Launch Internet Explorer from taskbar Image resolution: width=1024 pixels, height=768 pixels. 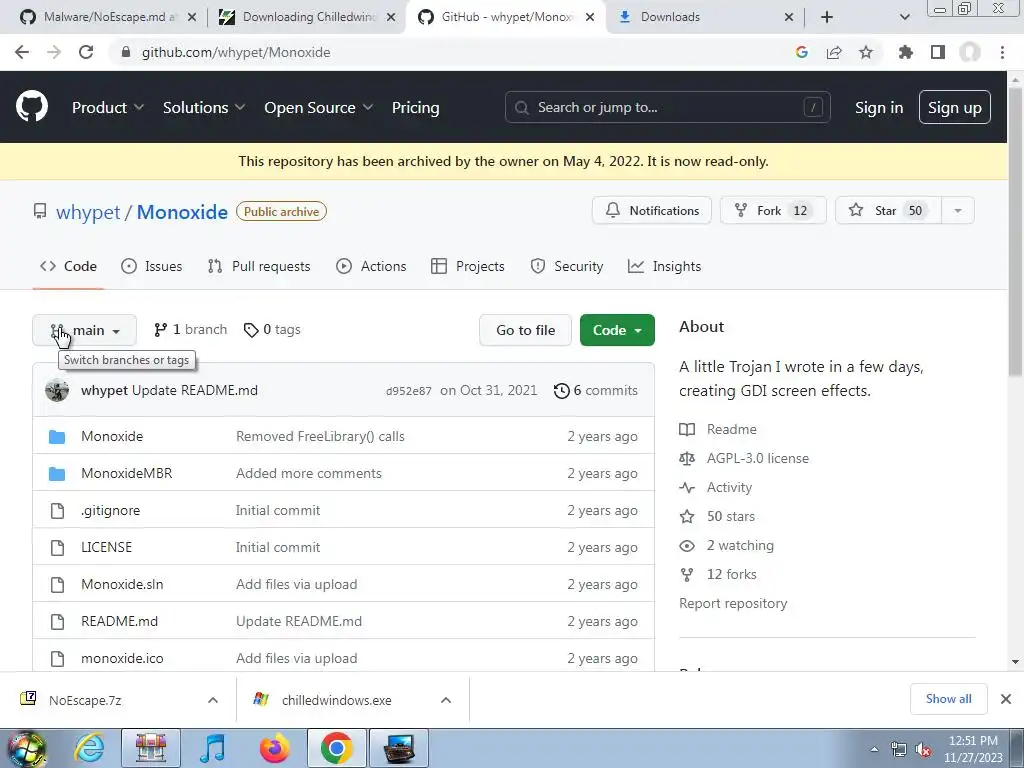[x=89, y=748]
